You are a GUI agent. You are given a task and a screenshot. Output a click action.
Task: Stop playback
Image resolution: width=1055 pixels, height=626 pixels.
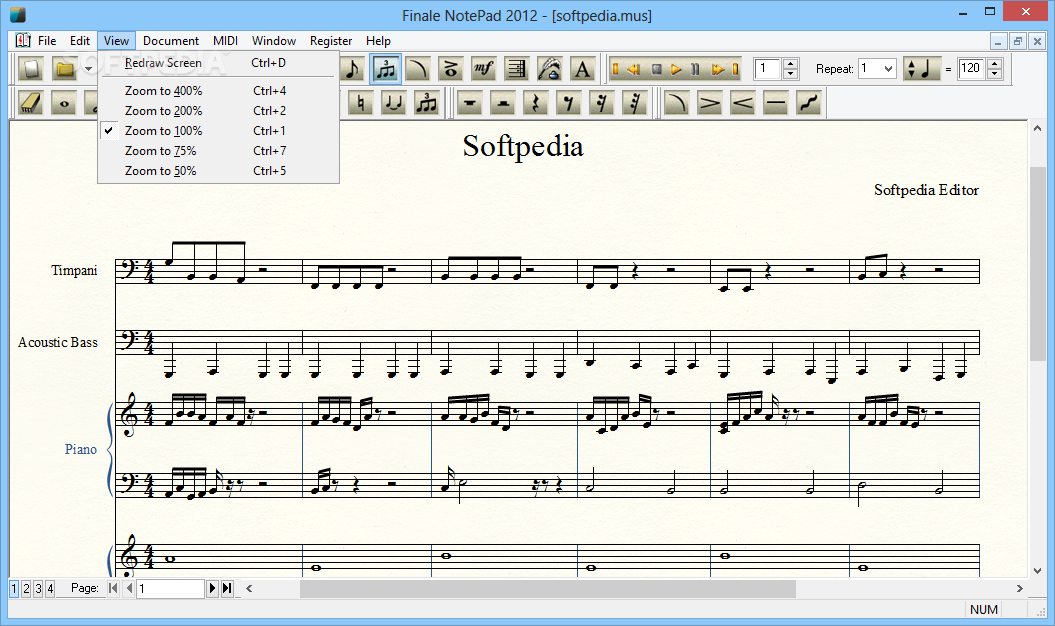coord(657,69)
